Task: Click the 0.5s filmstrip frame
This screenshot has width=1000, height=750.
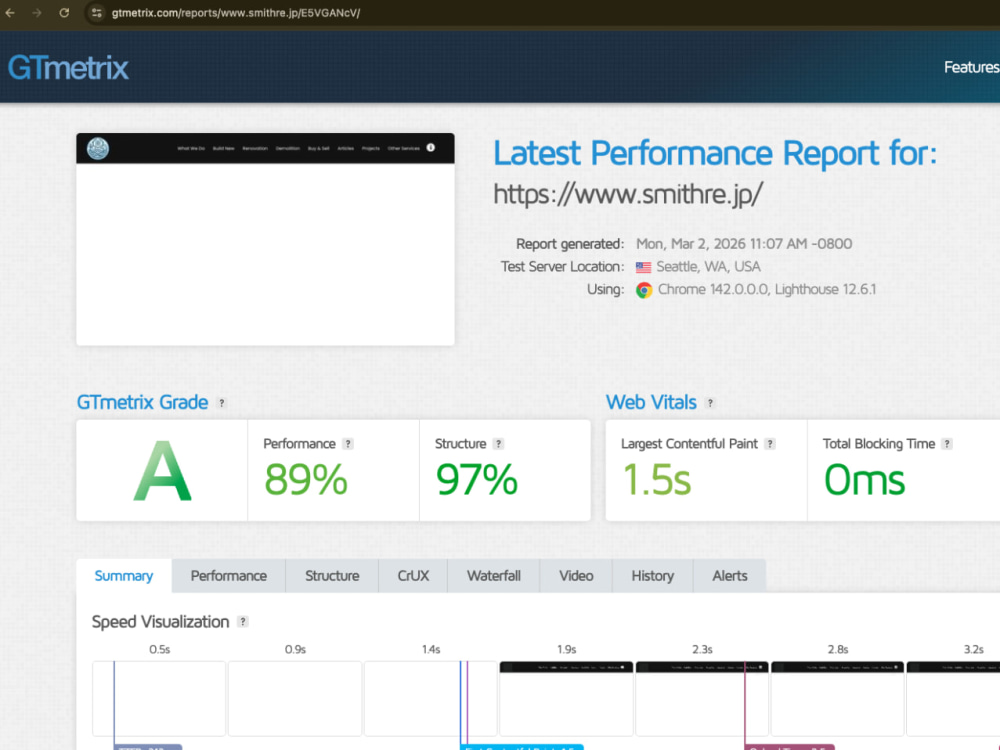Action: tap(159, 698)
